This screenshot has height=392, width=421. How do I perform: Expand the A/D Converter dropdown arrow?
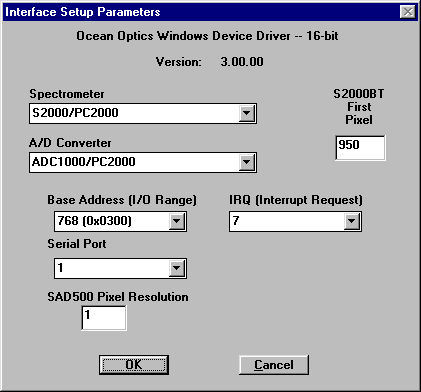point(247,162)
